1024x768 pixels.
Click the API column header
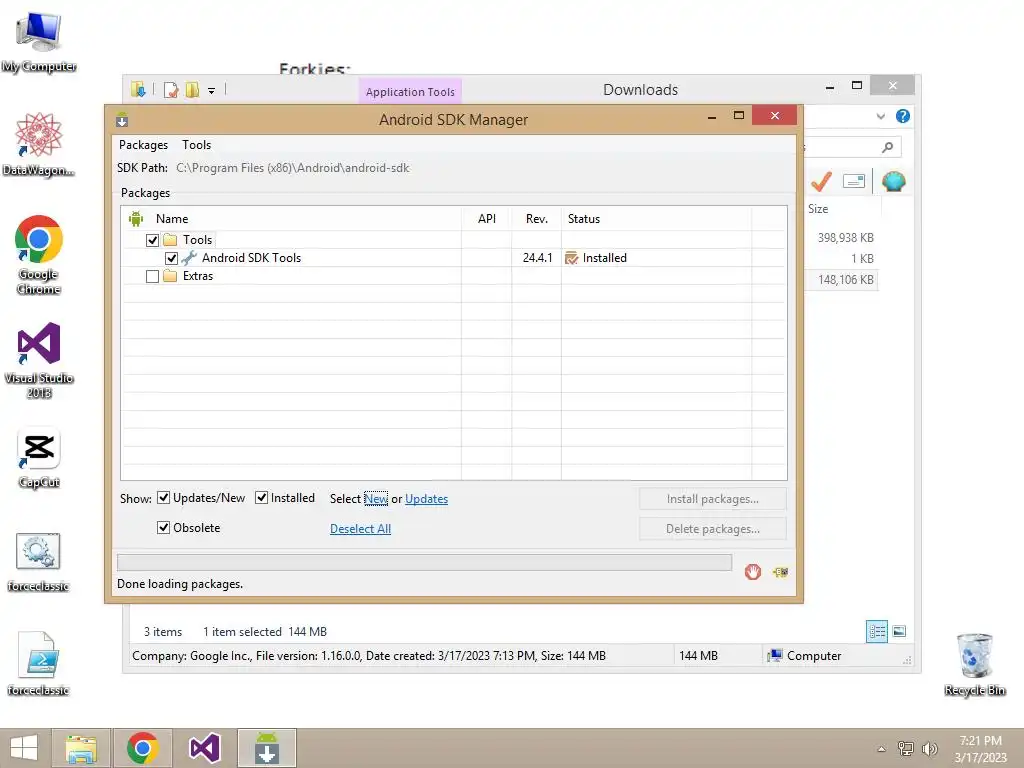click(487, 219)
